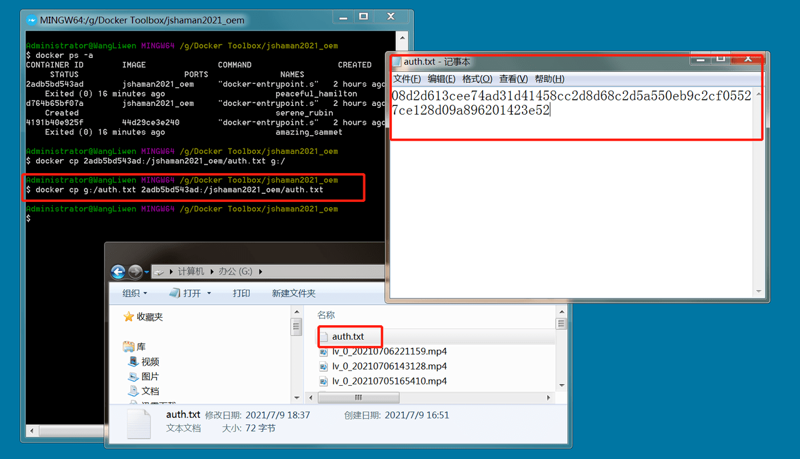Click the 创建日期 2021/7/9 16:51 value
This screenshot has height=459, width=800.
pos(417,415)
